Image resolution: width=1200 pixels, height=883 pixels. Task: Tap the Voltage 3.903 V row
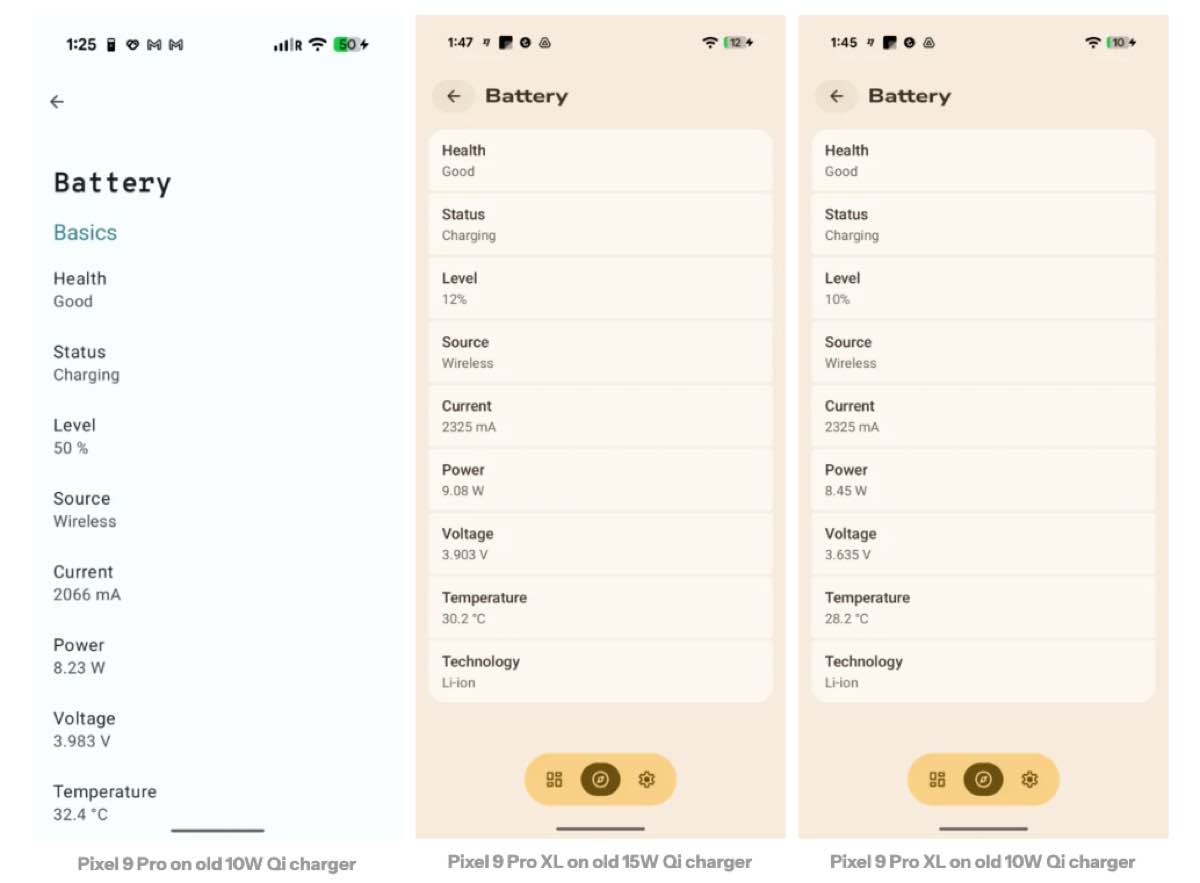pyautogui.click(x=600, y=544)
